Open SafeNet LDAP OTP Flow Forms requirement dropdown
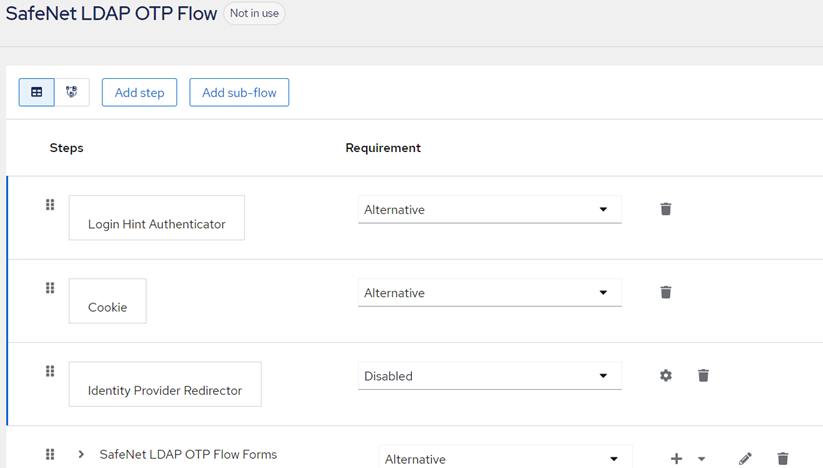The image size is (823, 468). (505, 458)
